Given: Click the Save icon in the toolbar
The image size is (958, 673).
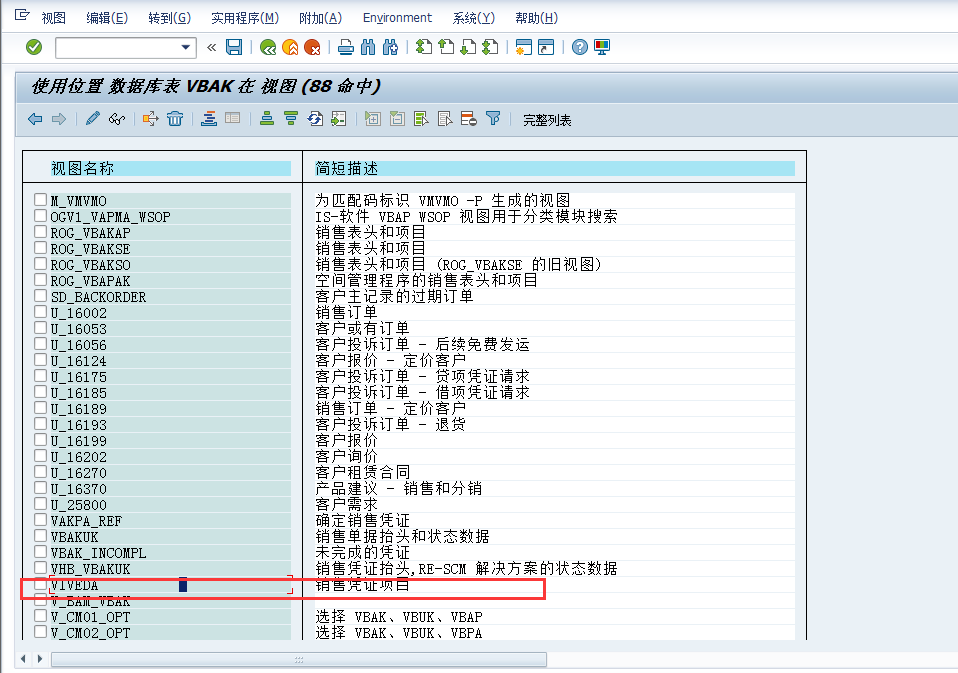Looking at the screenshot, I should point(235,47).
